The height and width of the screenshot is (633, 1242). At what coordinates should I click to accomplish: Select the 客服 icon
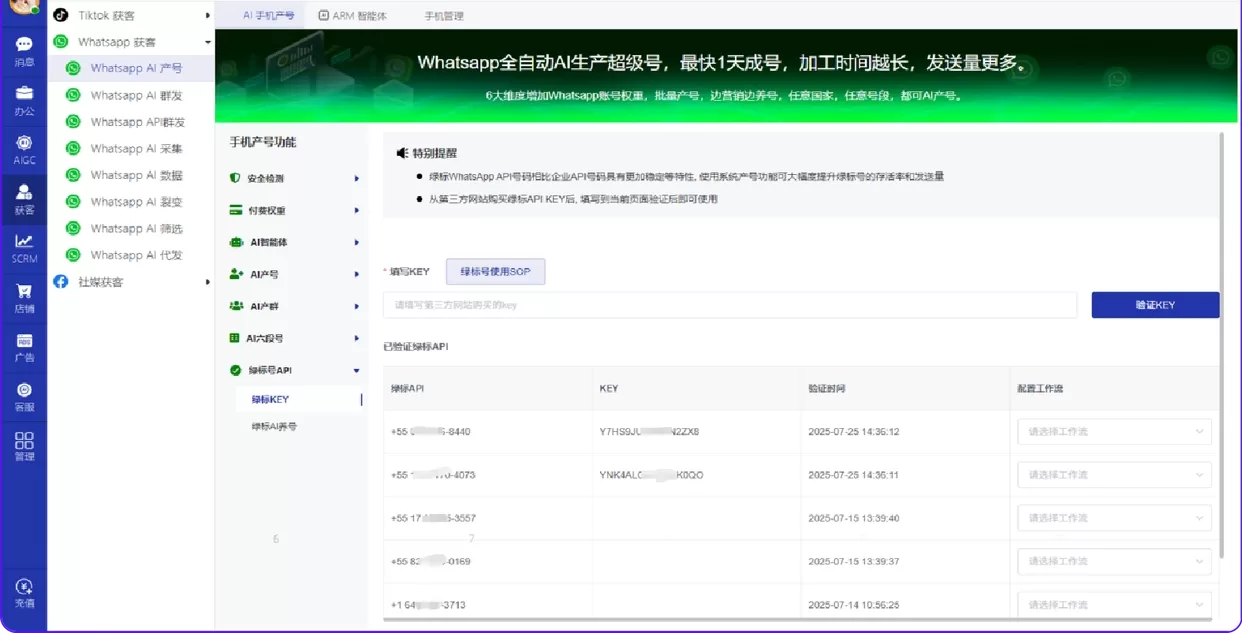23,398
